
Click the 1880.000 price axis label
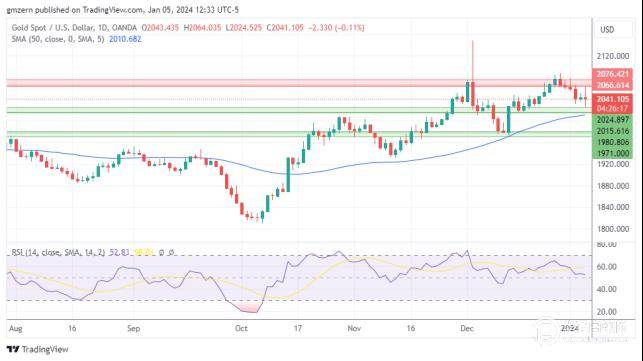tap(613, 186)
